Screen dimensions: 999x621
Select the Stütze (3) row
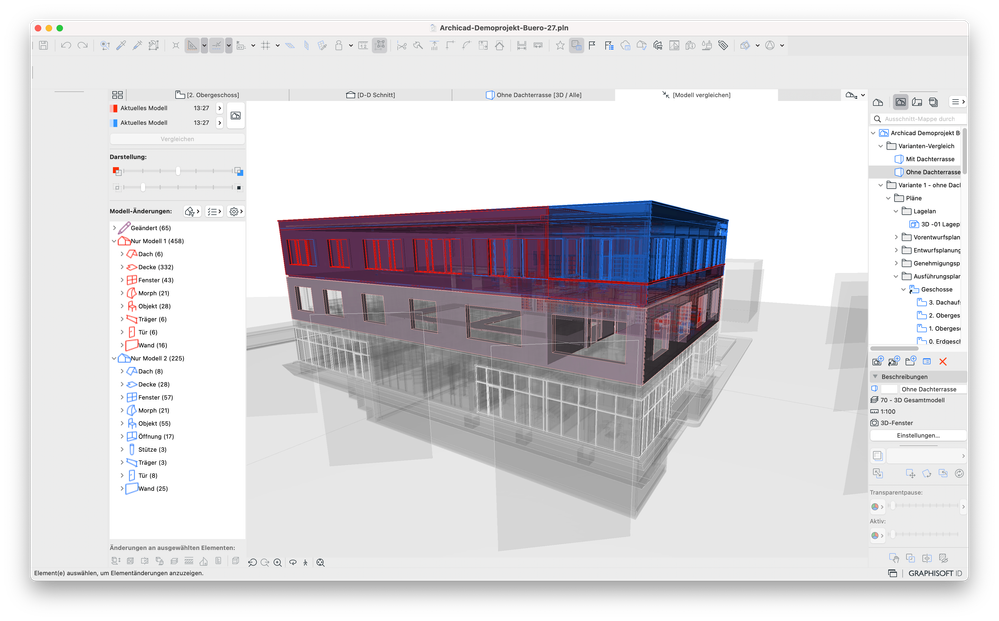[177, 450]
